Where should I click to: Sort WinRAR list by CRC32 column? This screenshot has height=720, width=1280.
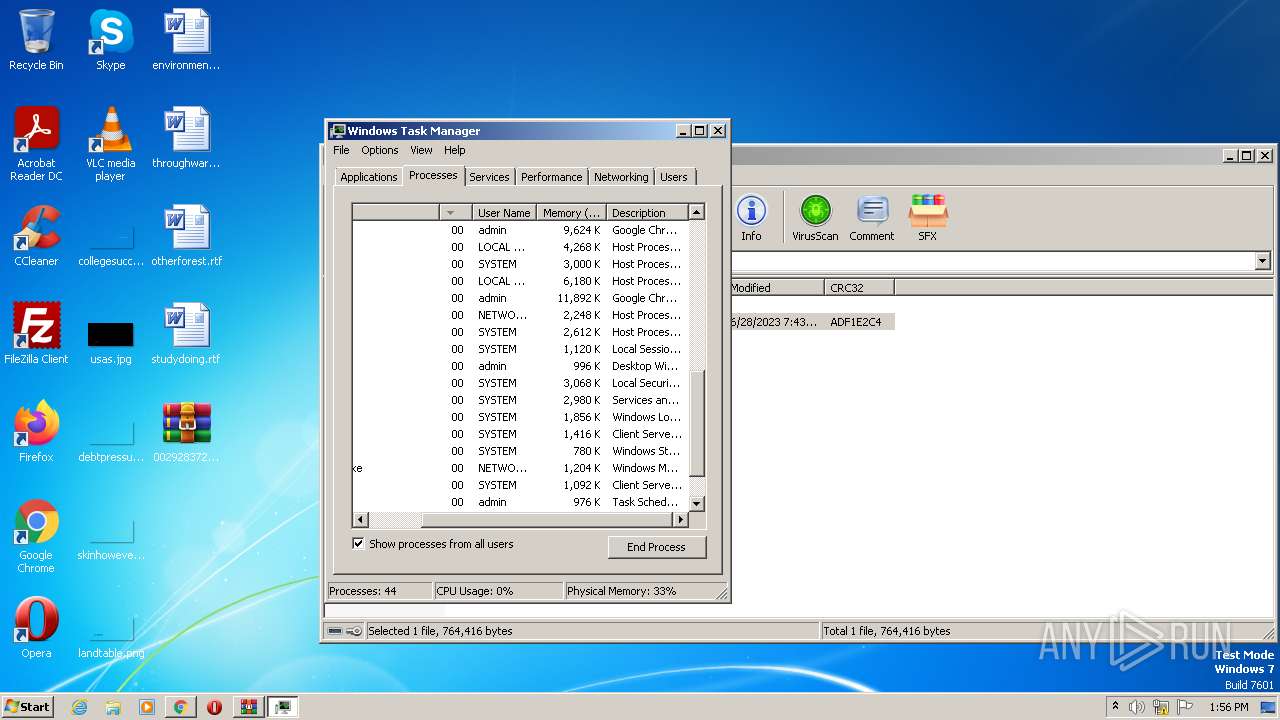point(860,288)
